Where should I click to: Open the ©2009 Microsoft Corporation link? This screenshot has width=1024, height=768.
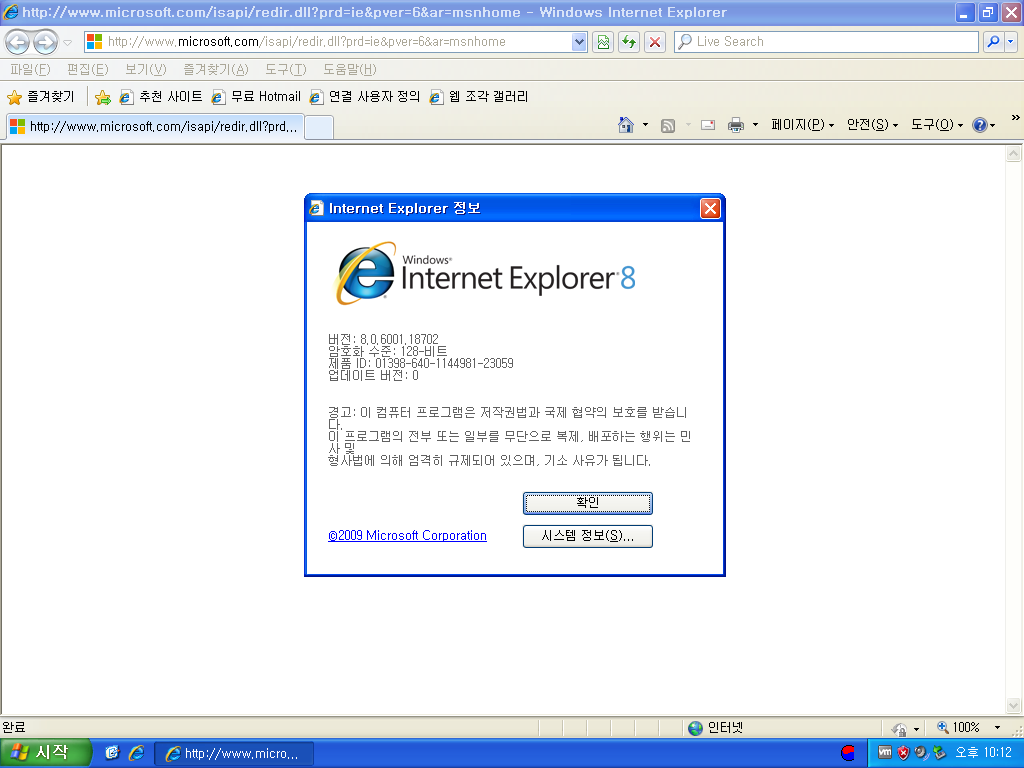click(408, 536)
